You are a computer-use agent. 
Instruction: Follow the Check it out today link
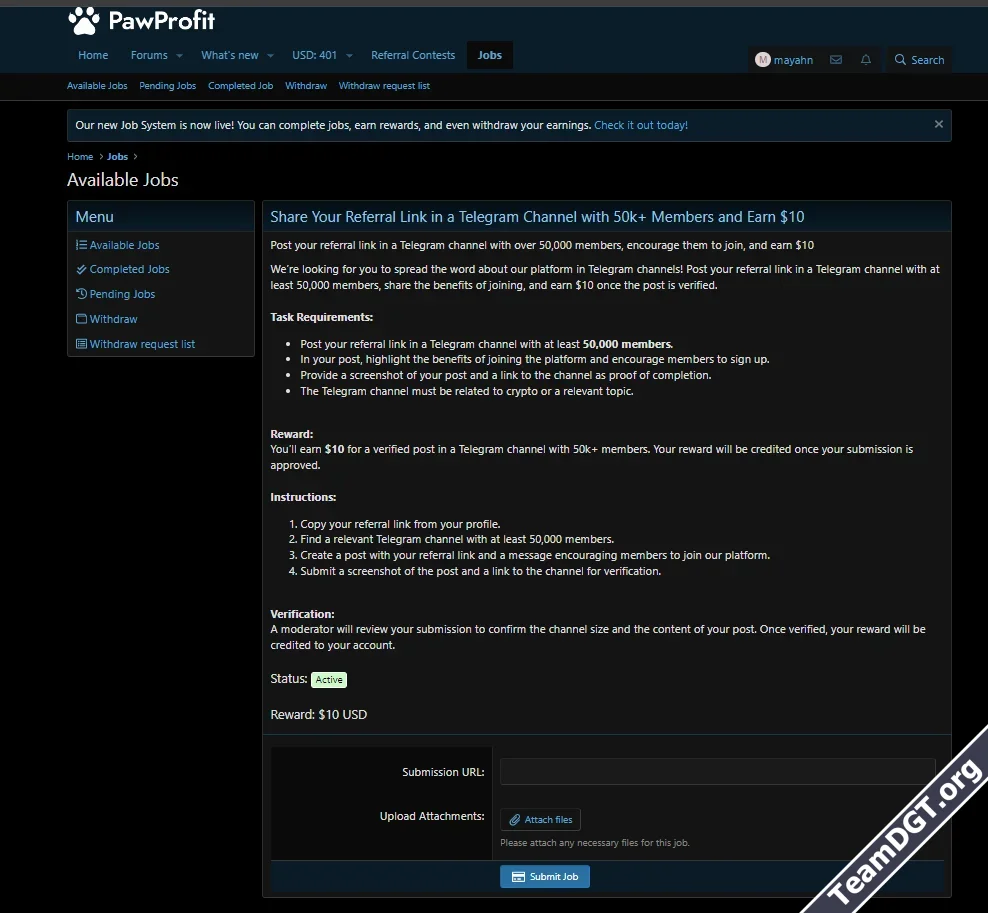pyautogui.click(x=640, y=126)
